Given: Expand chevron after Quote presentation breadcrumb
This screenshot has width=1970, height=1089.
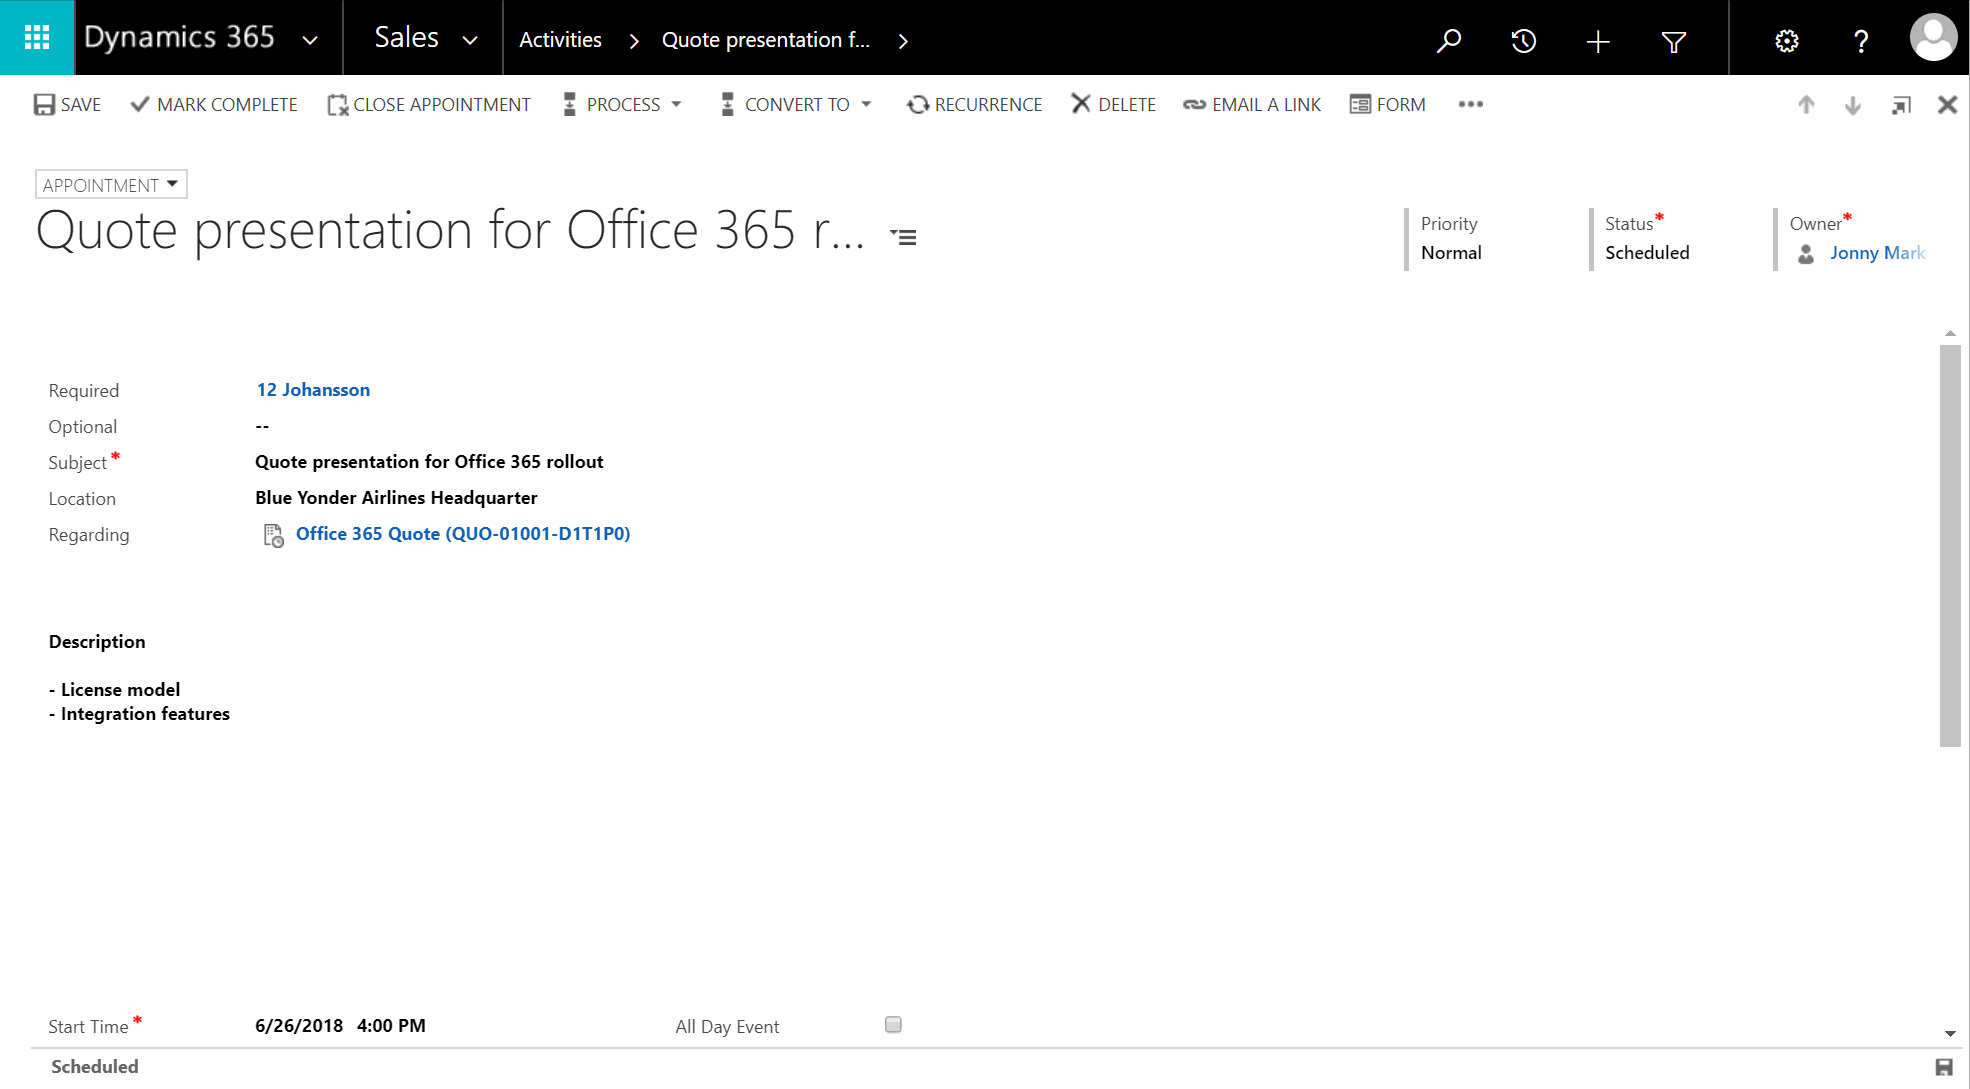Looking at the screenshot, I should (903, 41).
